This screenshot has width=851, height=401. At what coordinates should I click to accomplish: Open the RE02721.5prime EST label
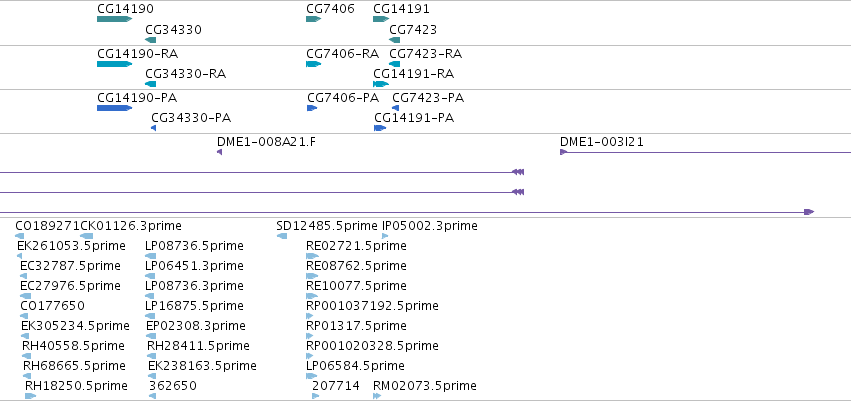click(x=356, y=246)
